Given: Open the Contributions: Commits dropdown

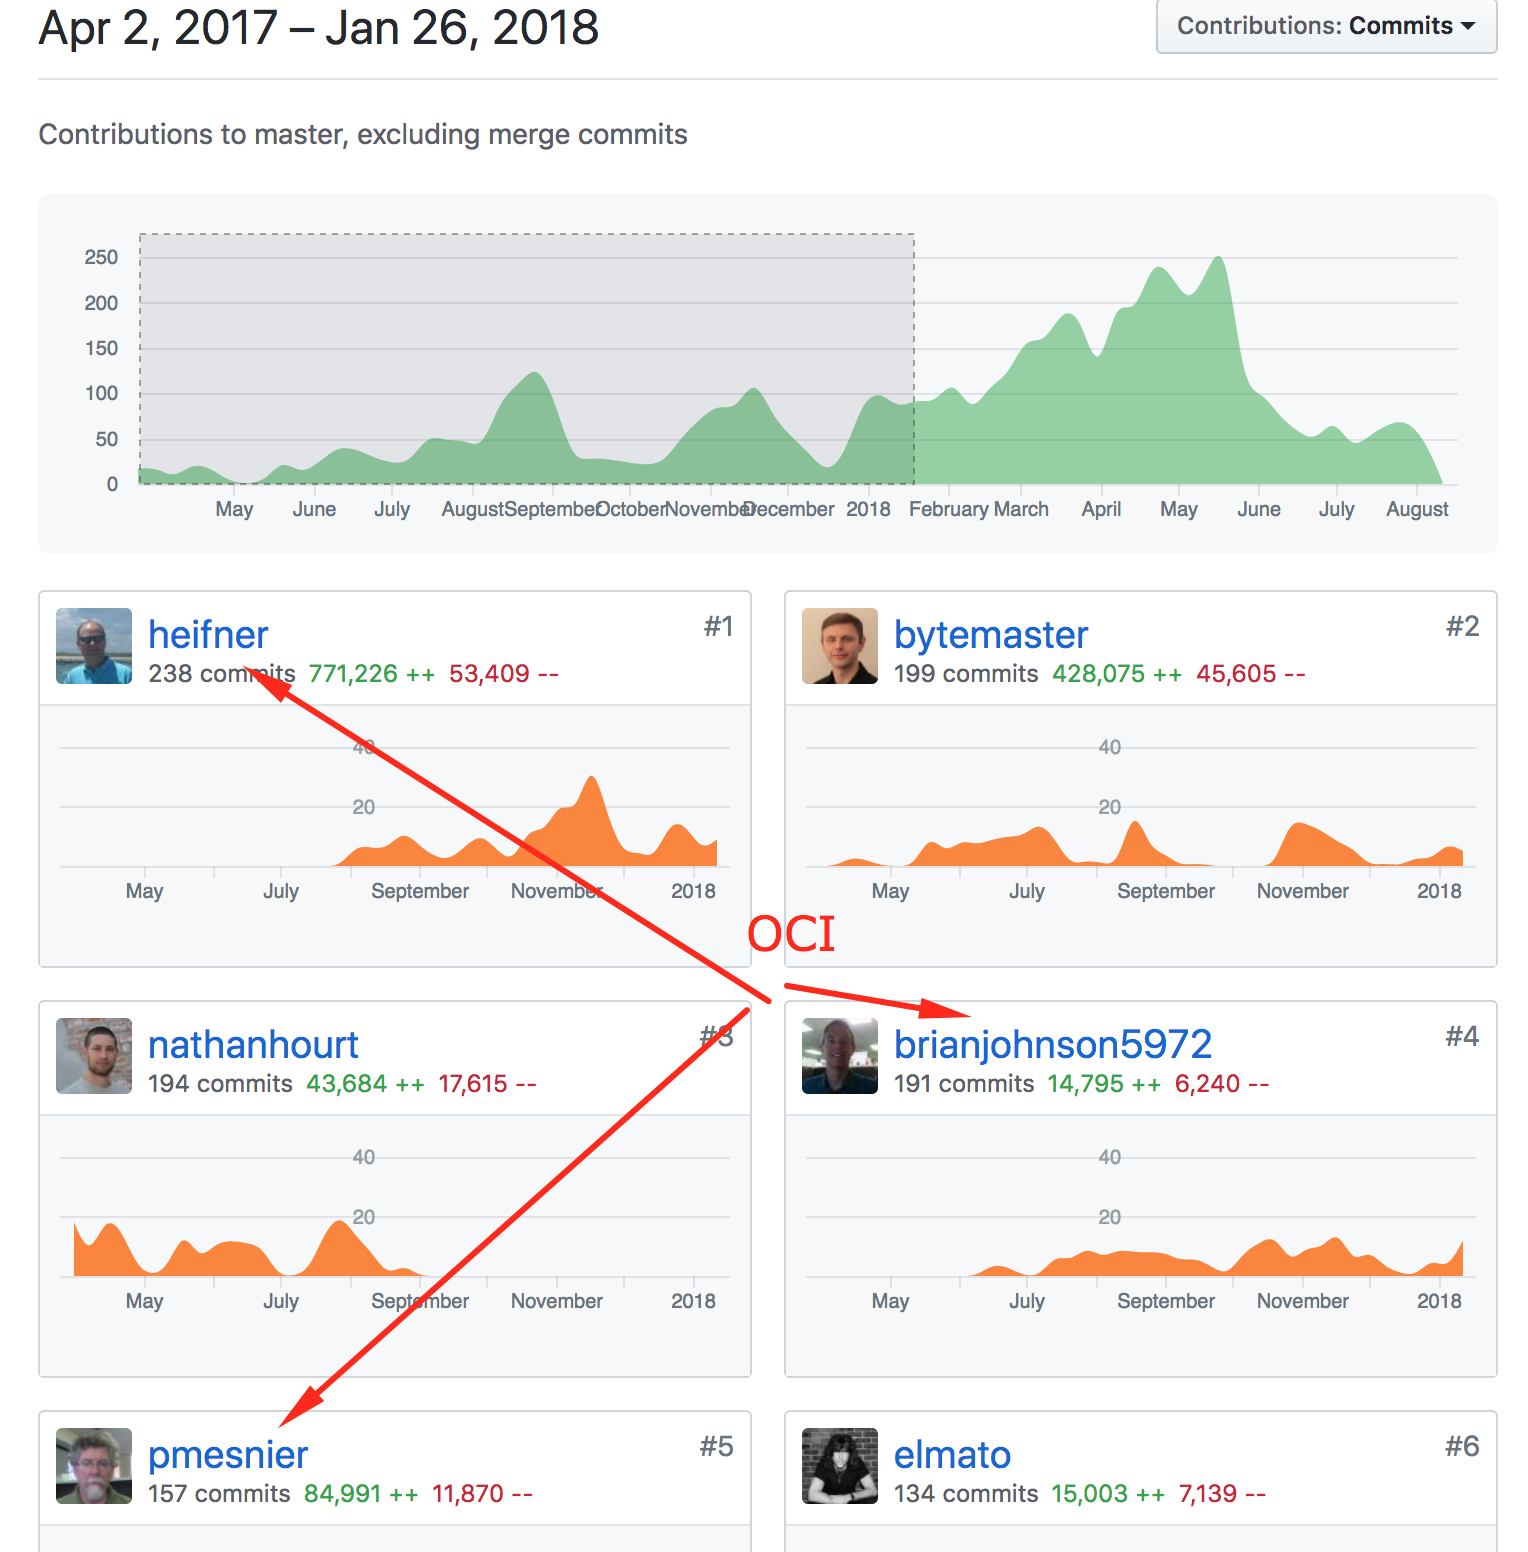Looking at the screenshot, I should point(1326,26).
